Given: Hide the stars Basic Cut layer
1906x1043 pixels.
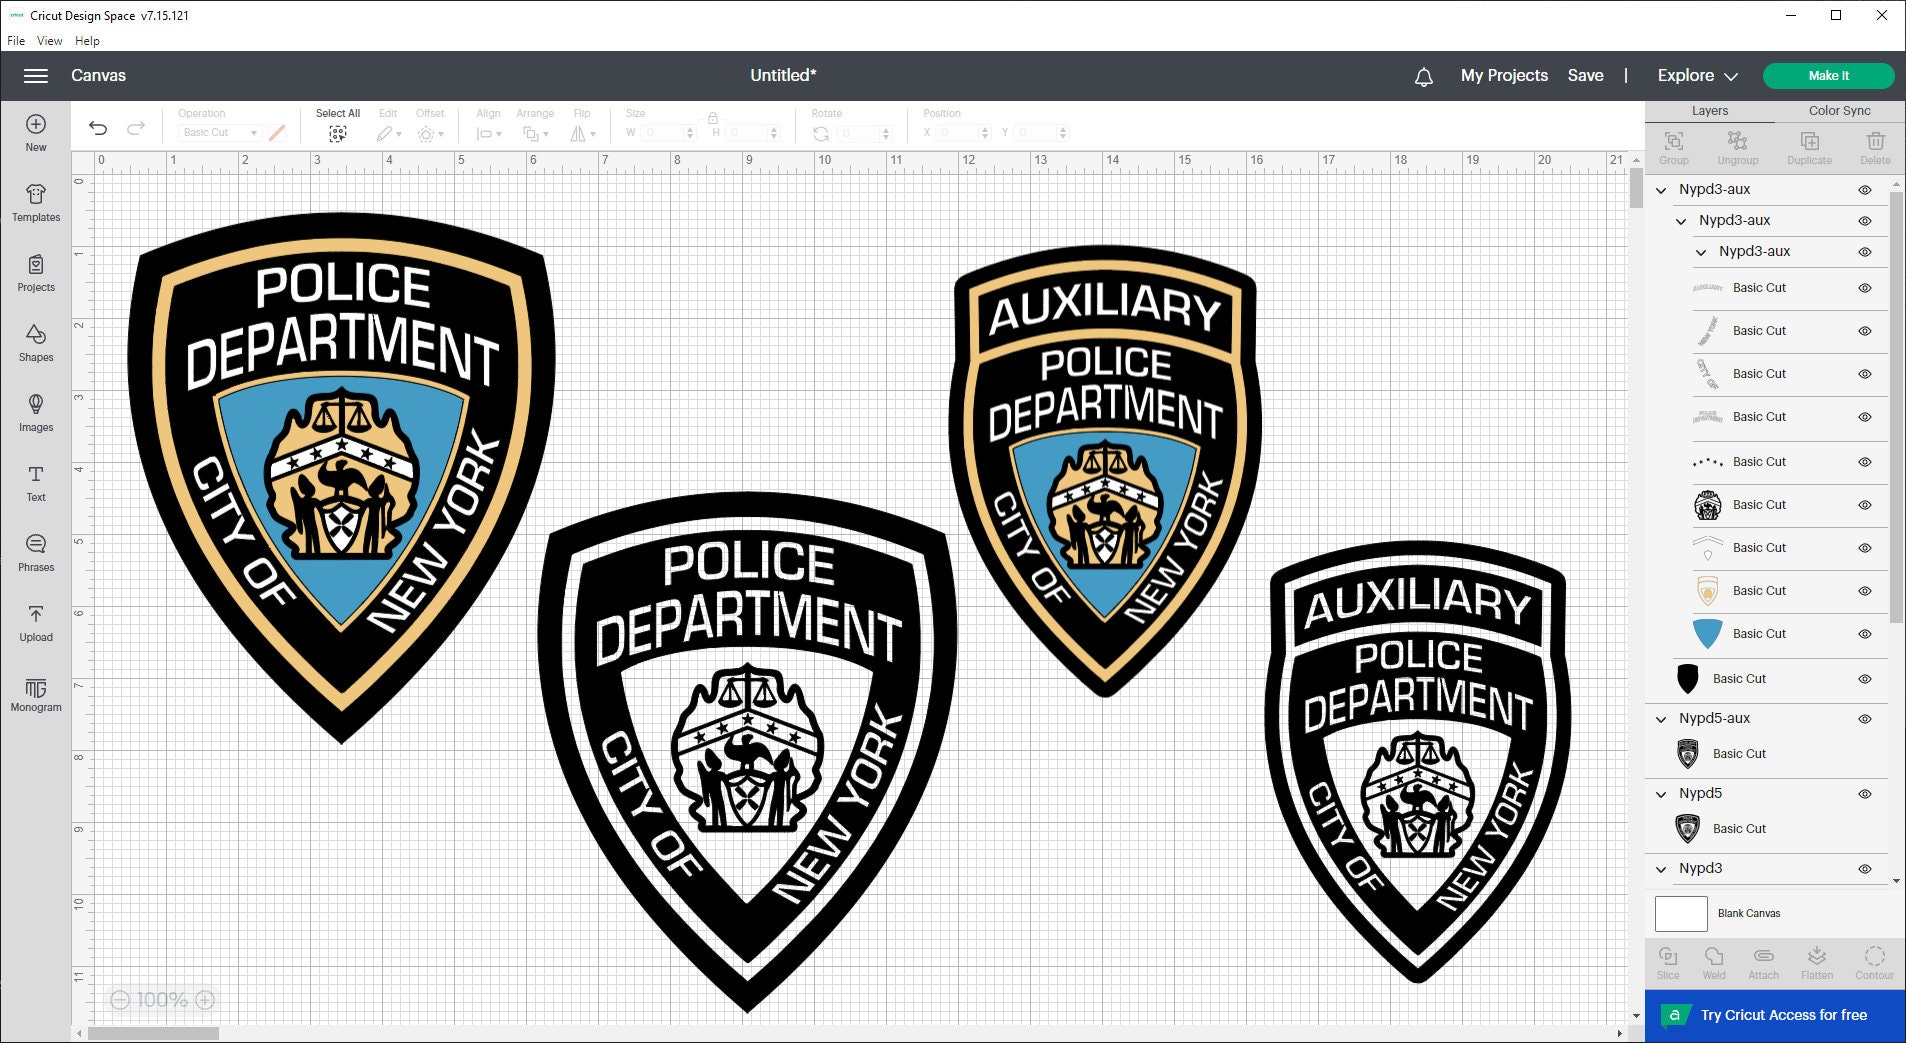Looking at the screenshot, I should point(1865,462).
